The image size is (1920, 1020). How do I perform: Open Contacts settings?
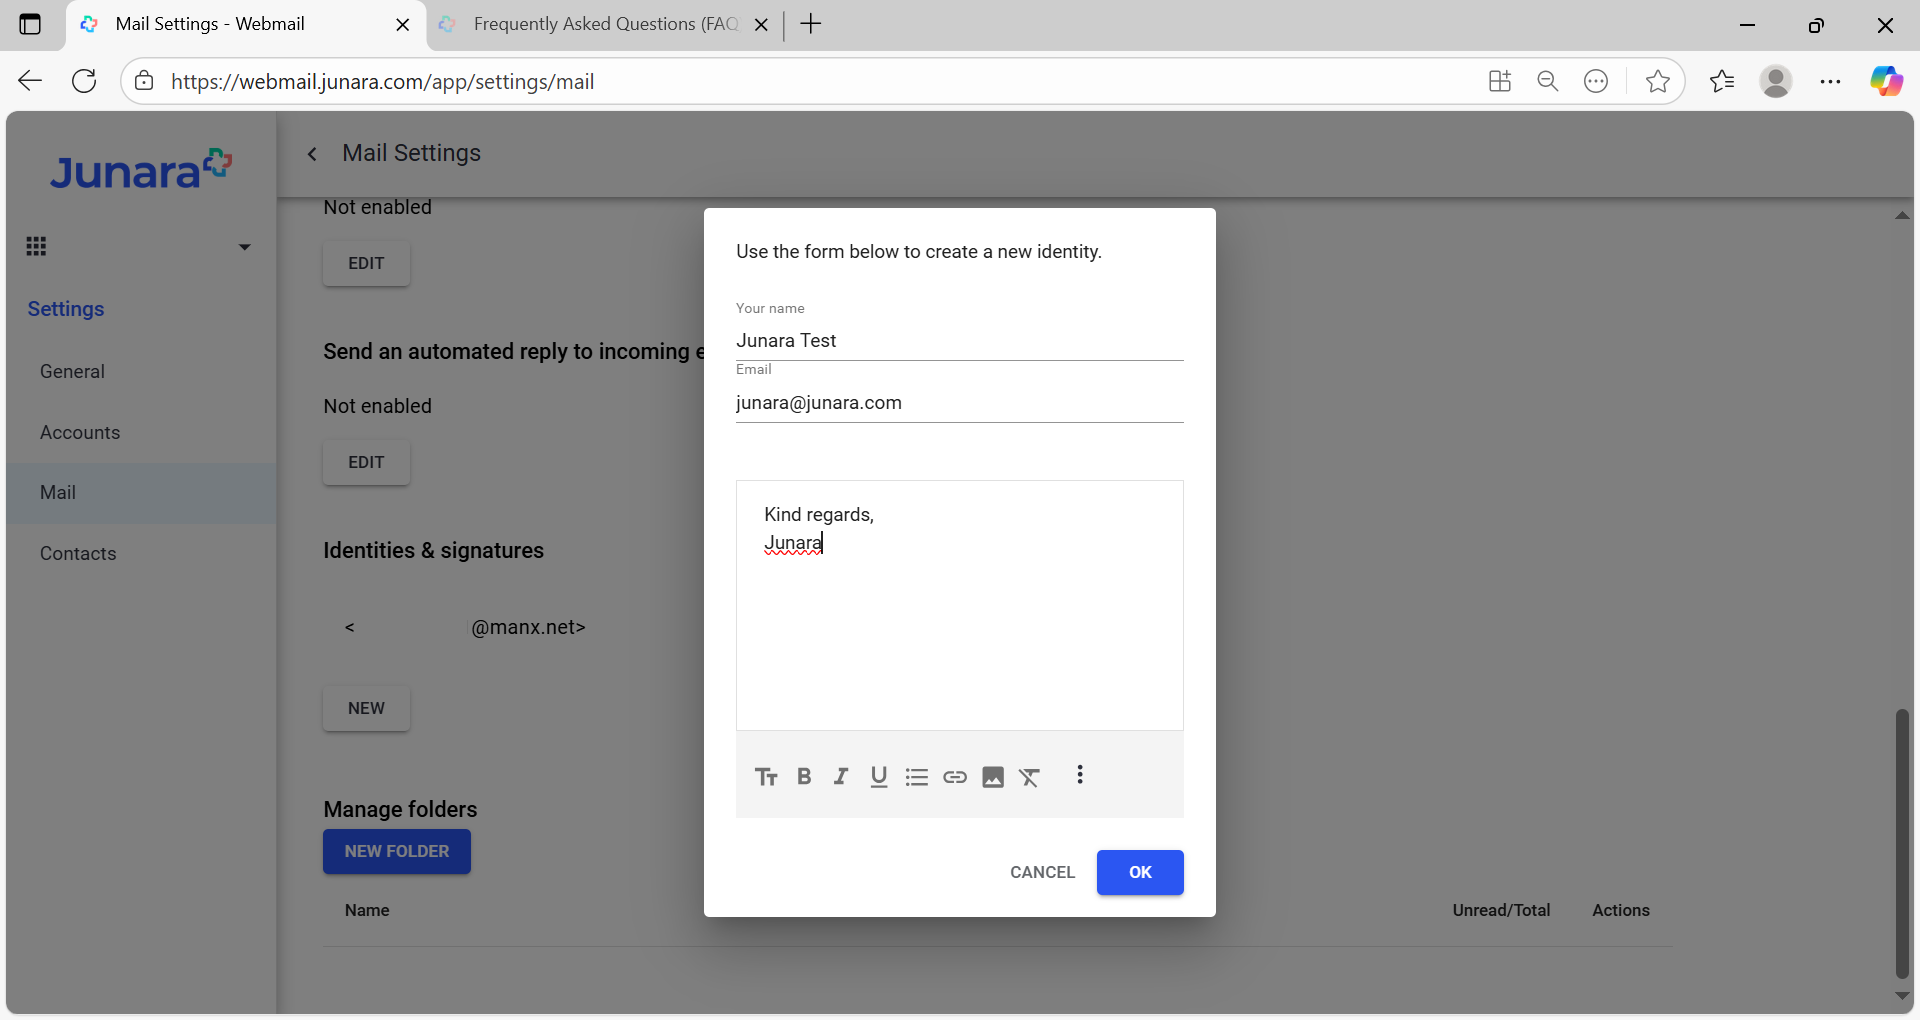pos(78,553)
